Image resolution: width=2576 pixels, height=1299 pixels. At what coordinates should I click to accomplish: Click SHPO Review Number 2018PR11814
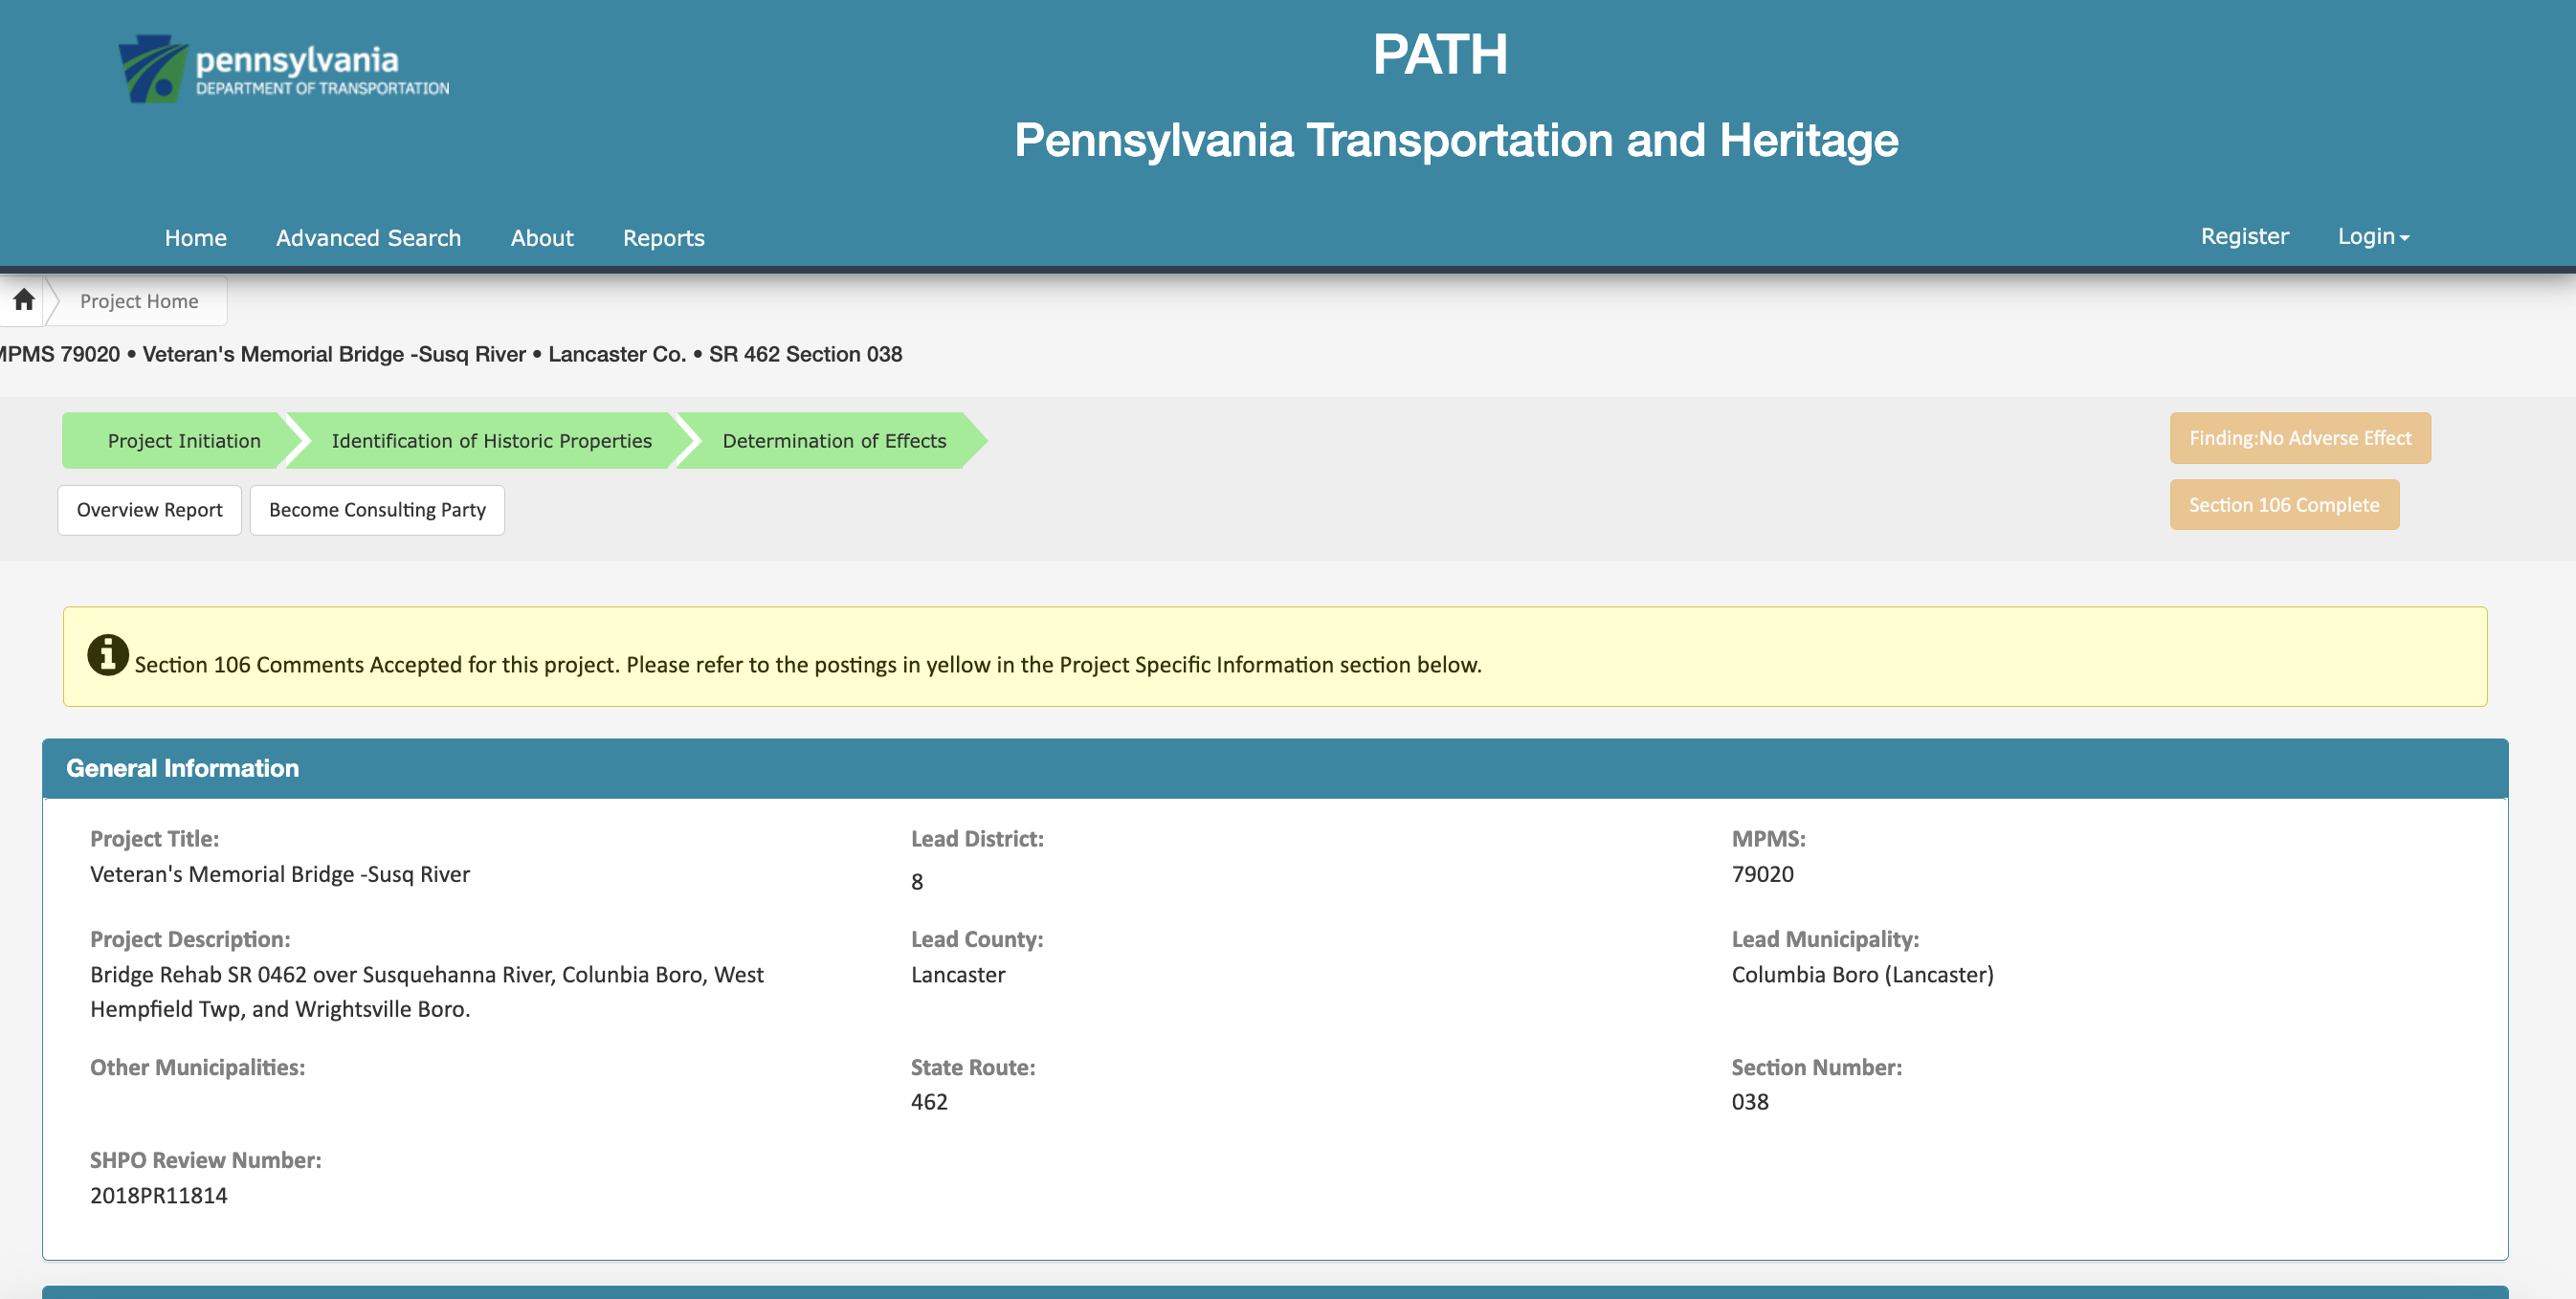pyautogui.click(x=159, y=1196)
